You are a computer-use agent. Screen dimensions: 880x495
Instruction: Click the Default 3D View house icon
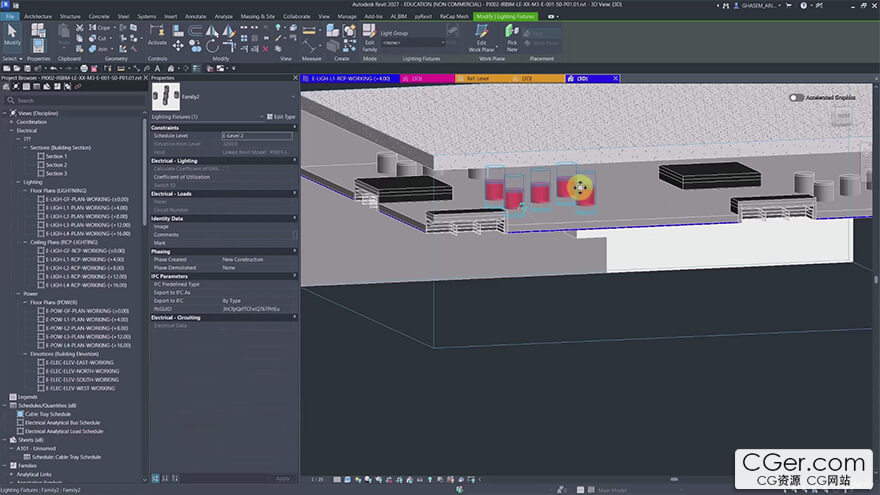pyautogui.click(x=171, y=68)
